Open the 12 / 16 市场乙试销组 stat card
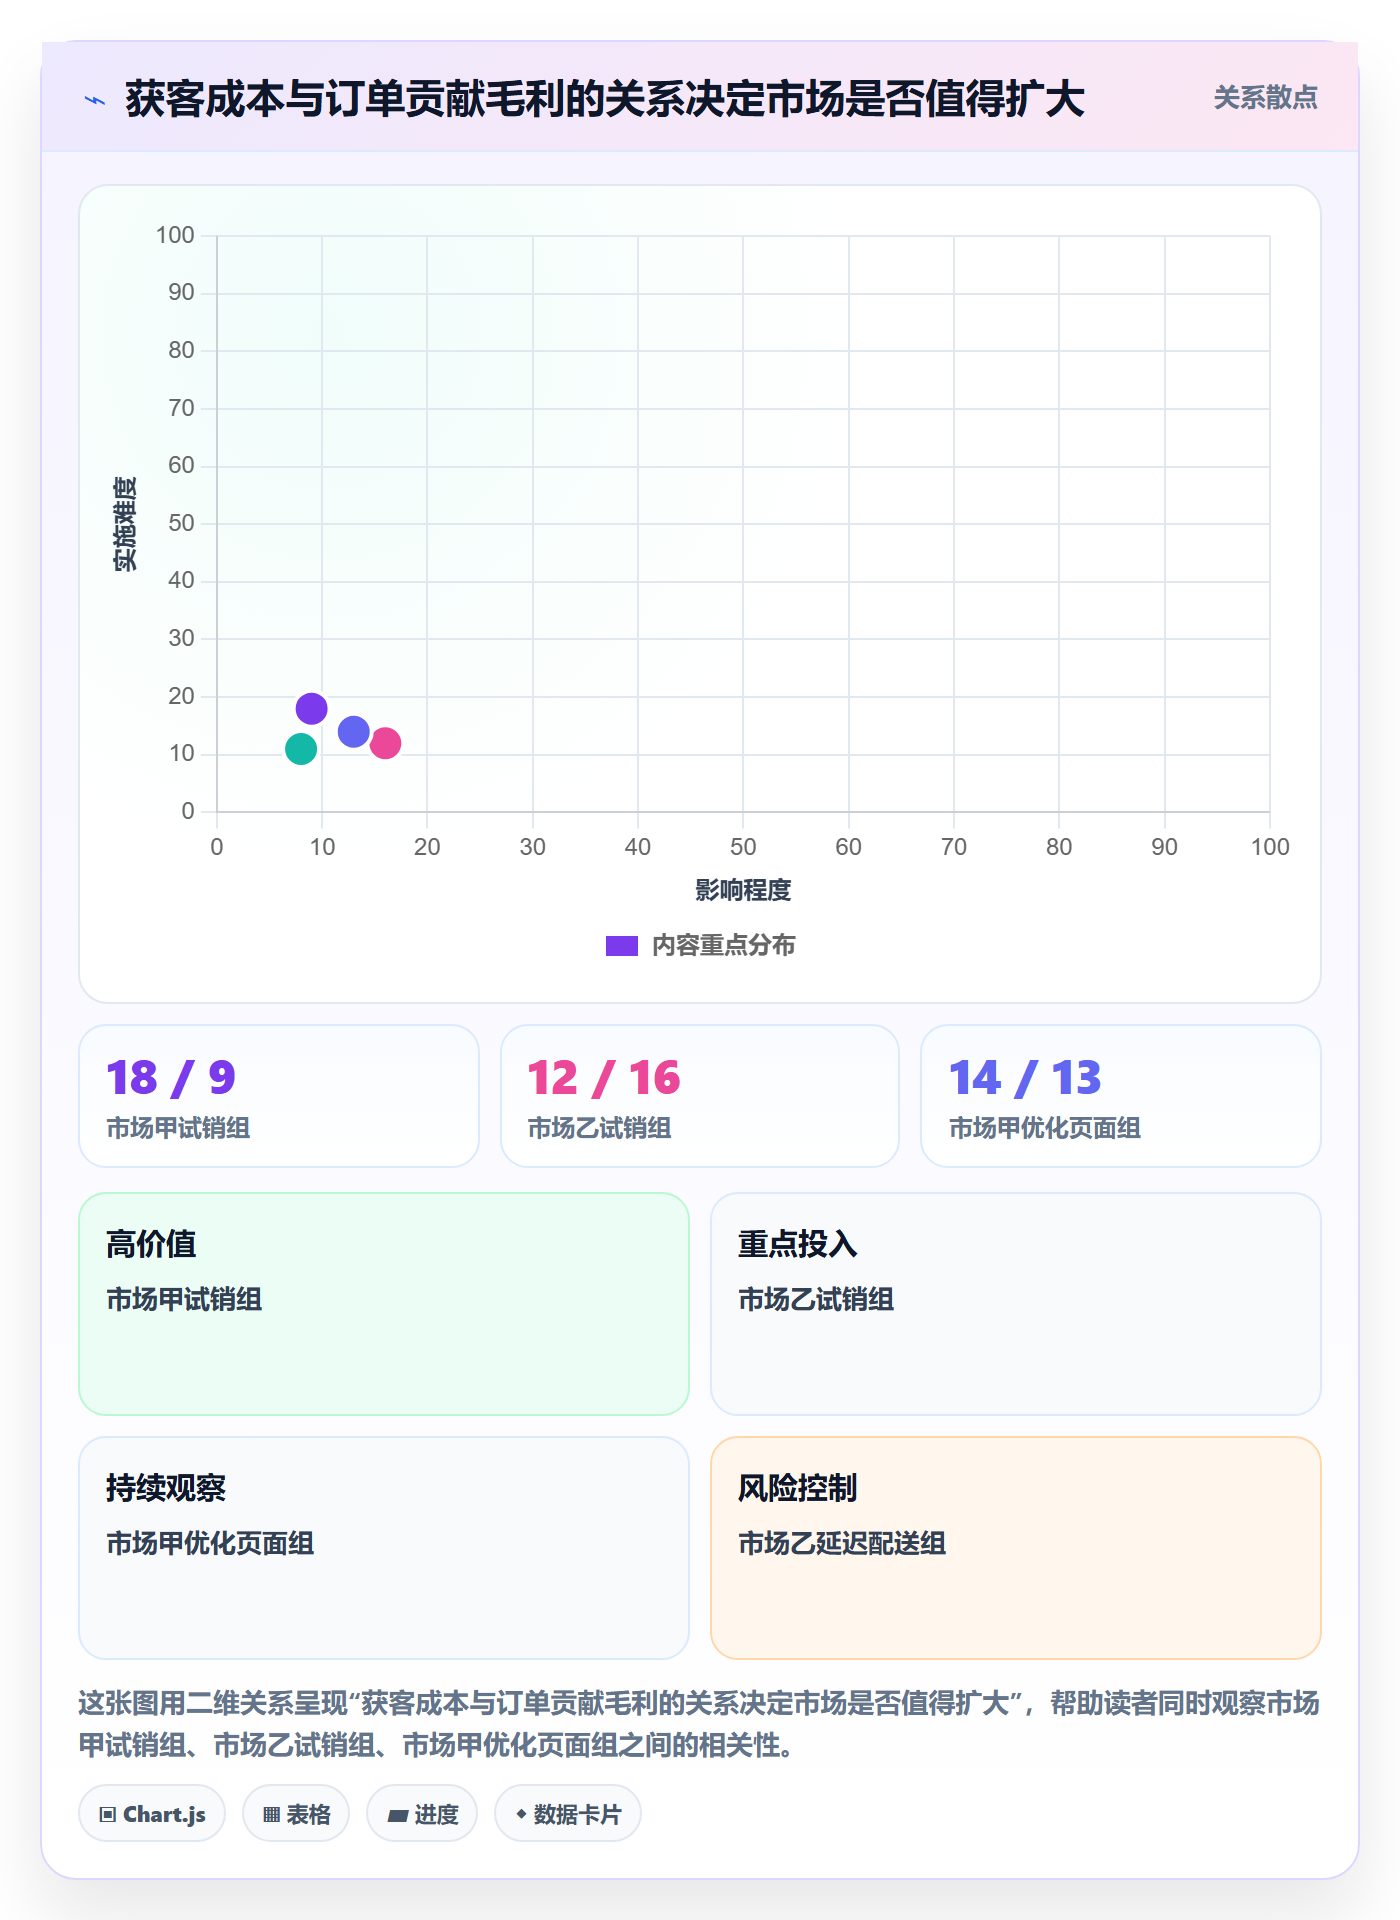The width and height of the screenshot is (1400, 1920). coord(700,1096)
